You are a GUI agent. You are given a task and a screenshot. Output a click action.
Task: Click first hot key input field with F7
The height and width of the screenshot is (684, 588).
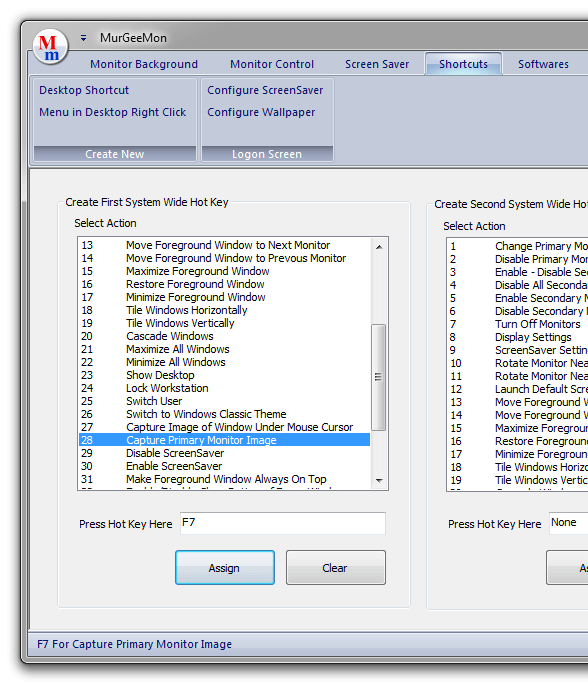coord(283,523)
